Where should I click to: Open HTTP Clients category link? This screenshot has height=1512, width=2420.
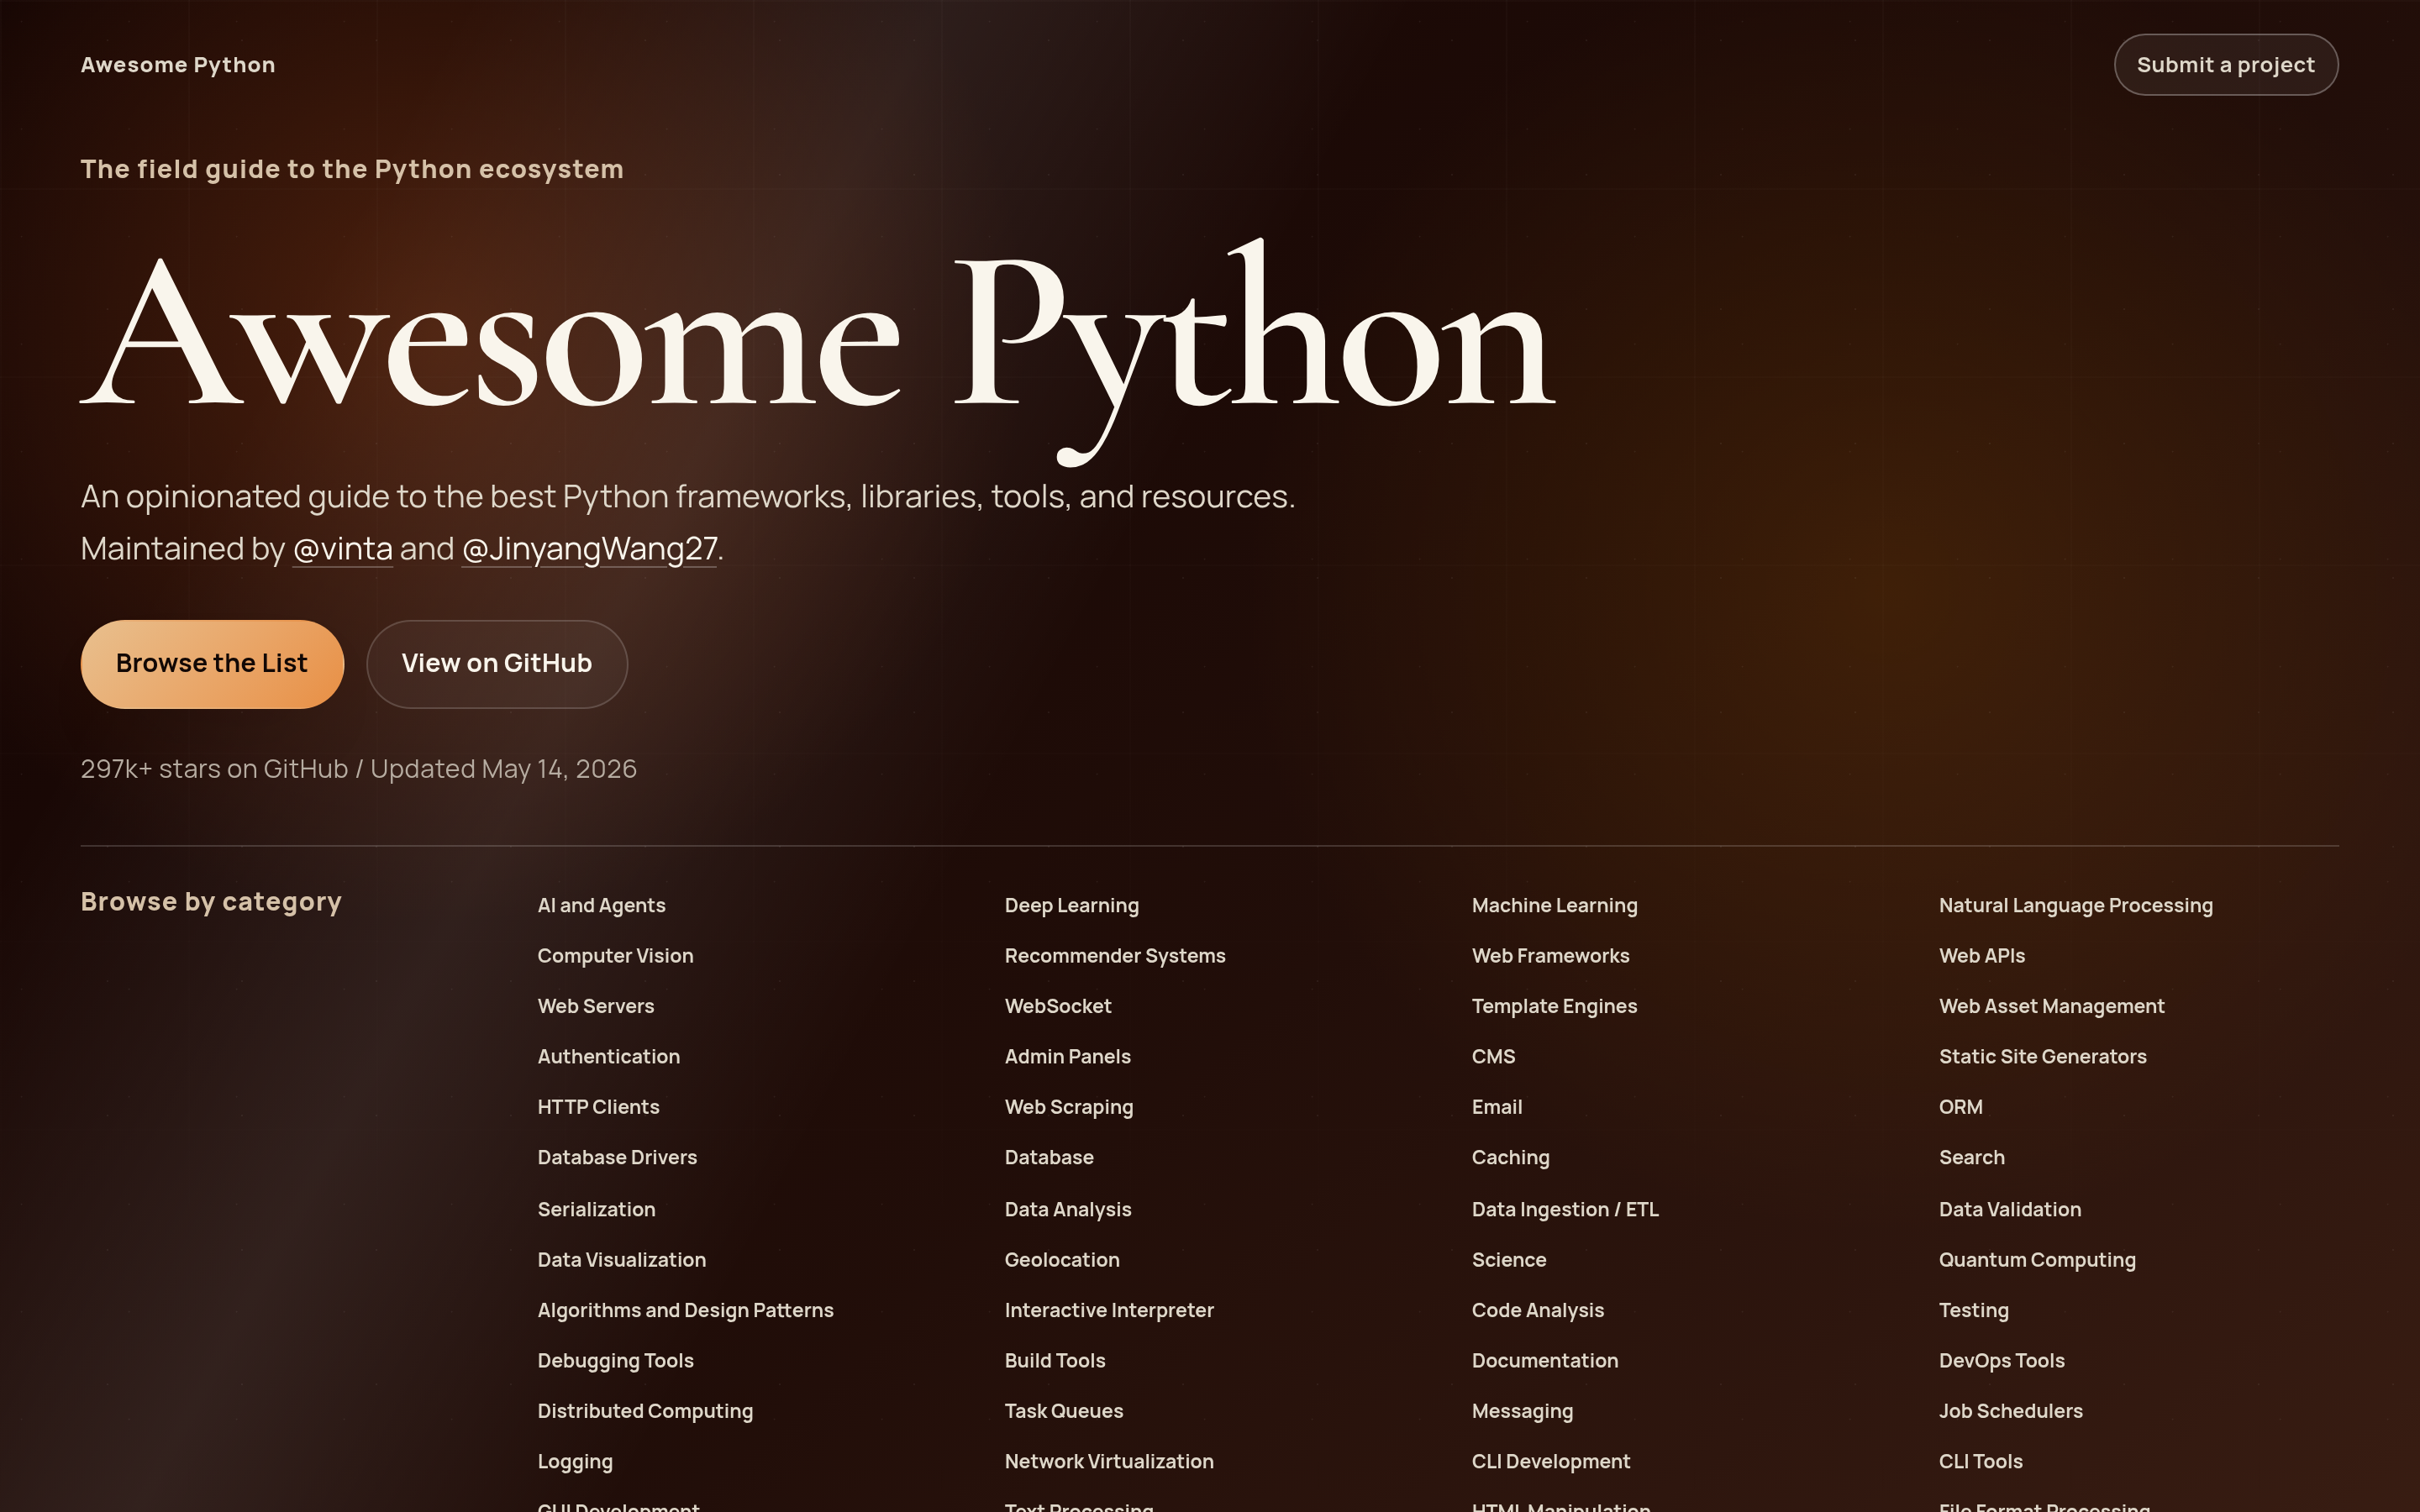598,1107
